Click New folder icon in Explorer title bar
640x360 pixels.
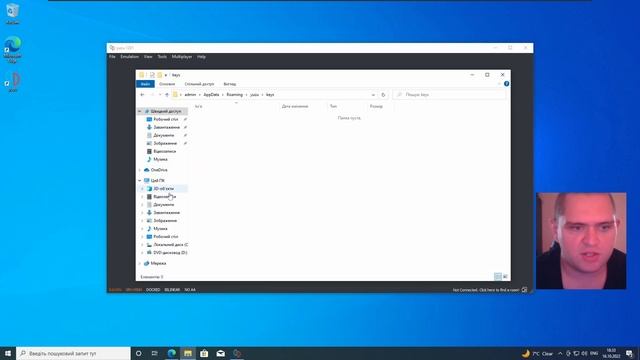pos(160,75)
